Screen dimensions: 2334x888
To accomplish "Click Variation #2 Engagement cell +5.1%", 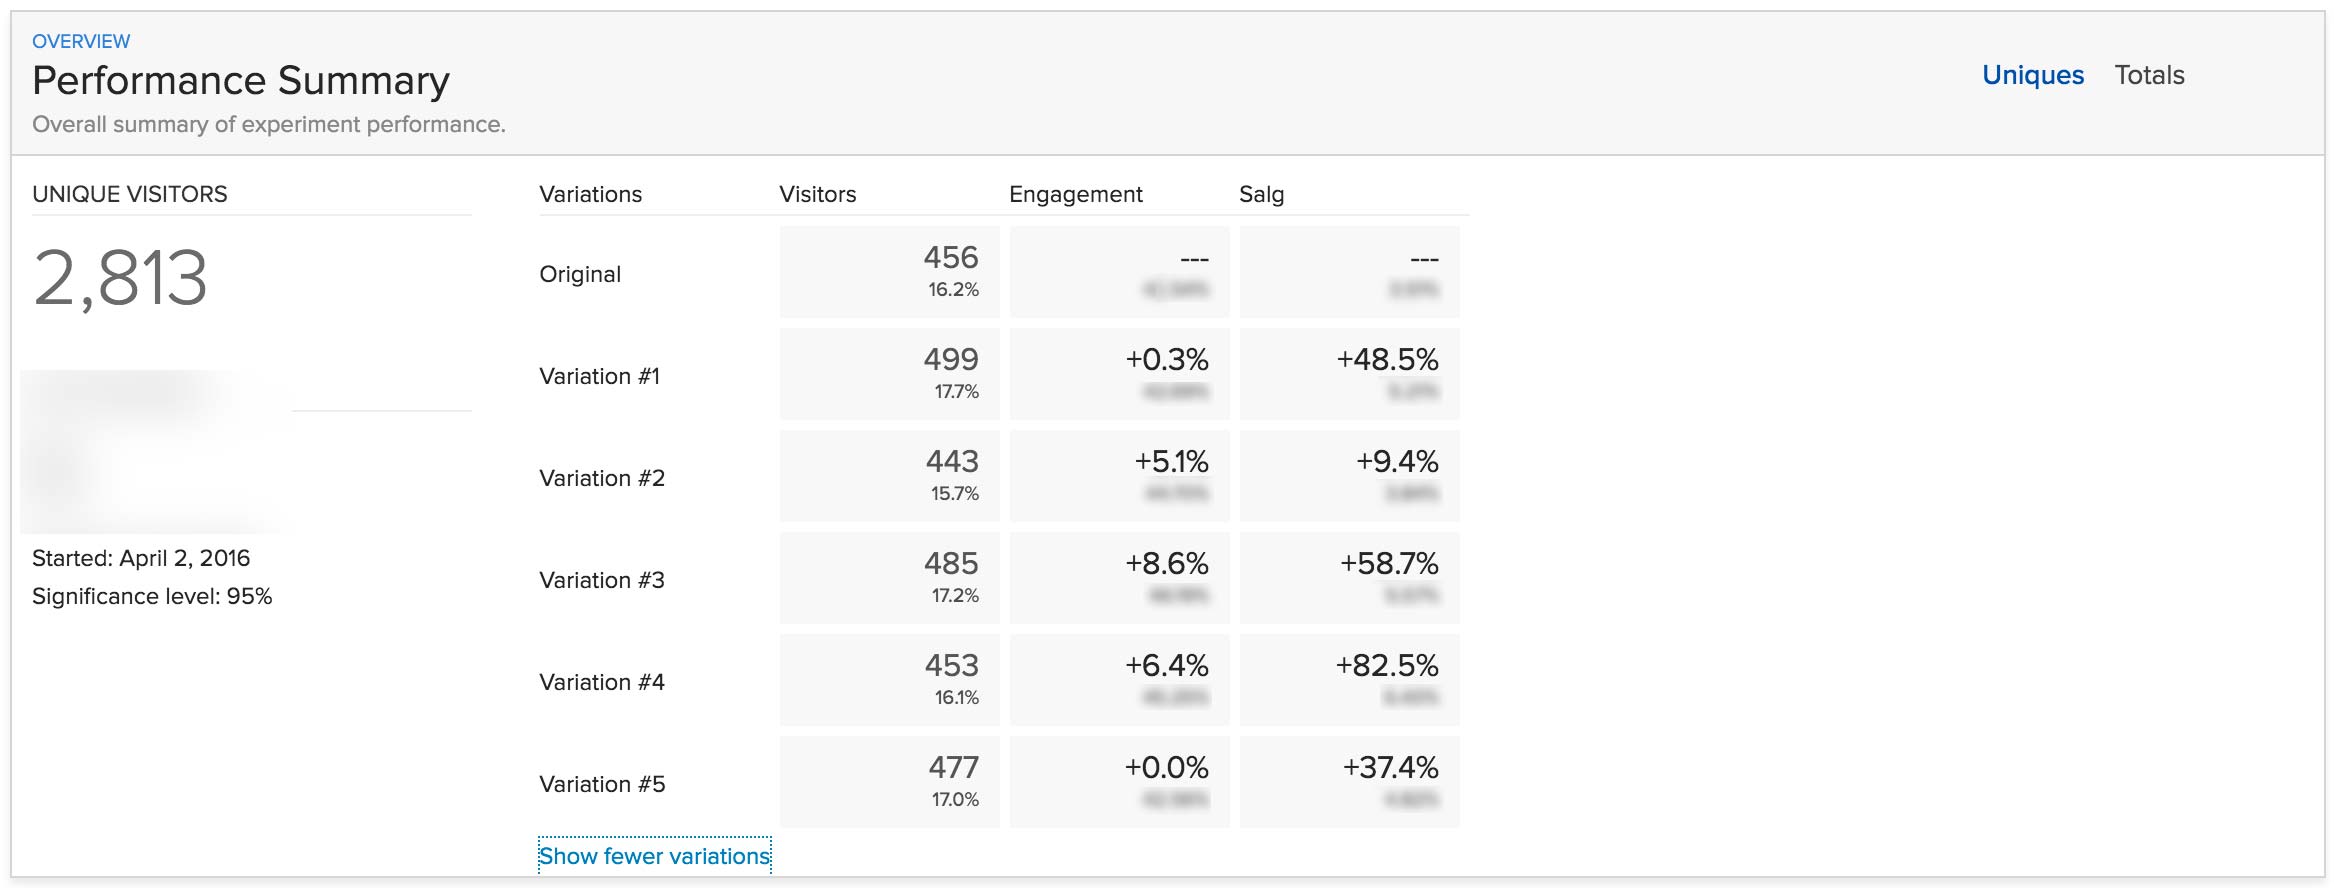I will pyautogui.click(x=1120, y=476).
